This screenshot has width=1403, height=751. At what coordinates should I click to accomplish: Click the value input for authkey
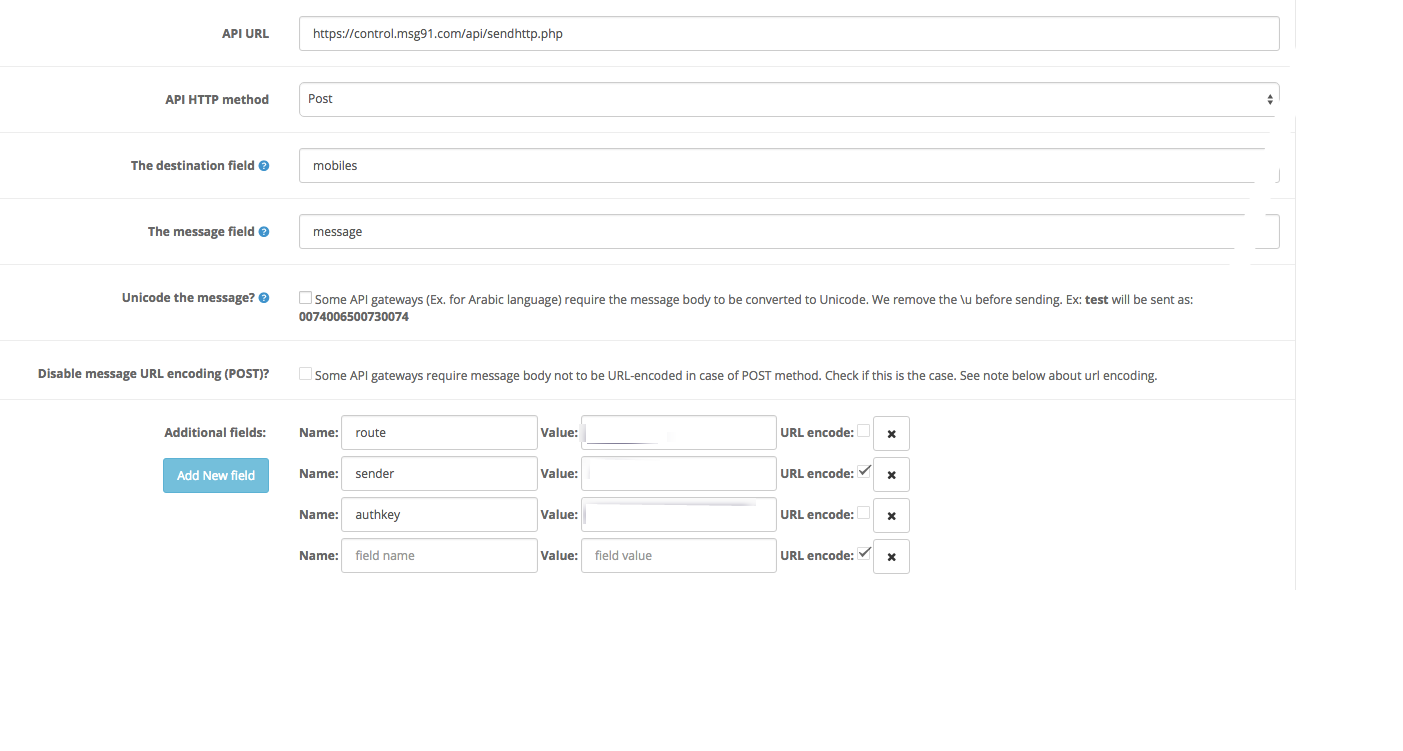click(x=679, y=515)
